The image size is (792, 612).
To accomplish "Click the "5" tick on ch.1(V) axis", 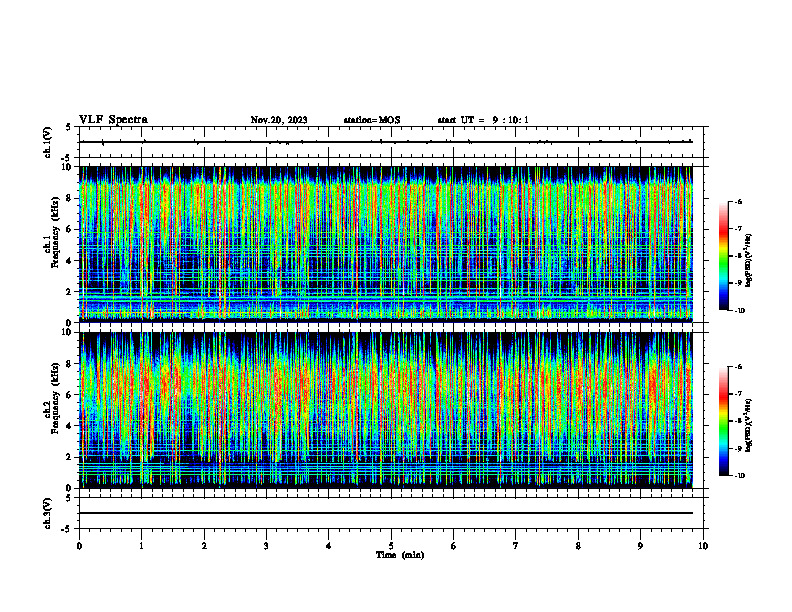I will point(70,127).
